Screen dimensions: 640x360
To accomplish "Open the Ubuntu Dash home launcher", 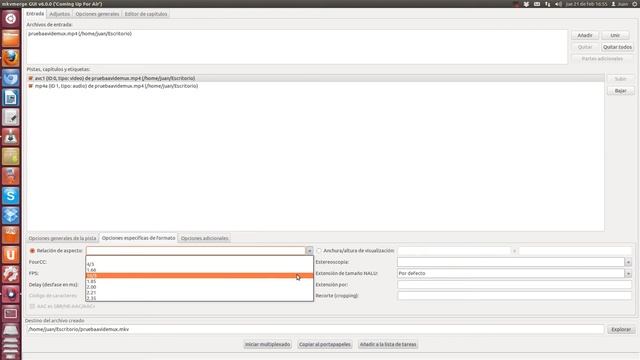I will 11,18.
